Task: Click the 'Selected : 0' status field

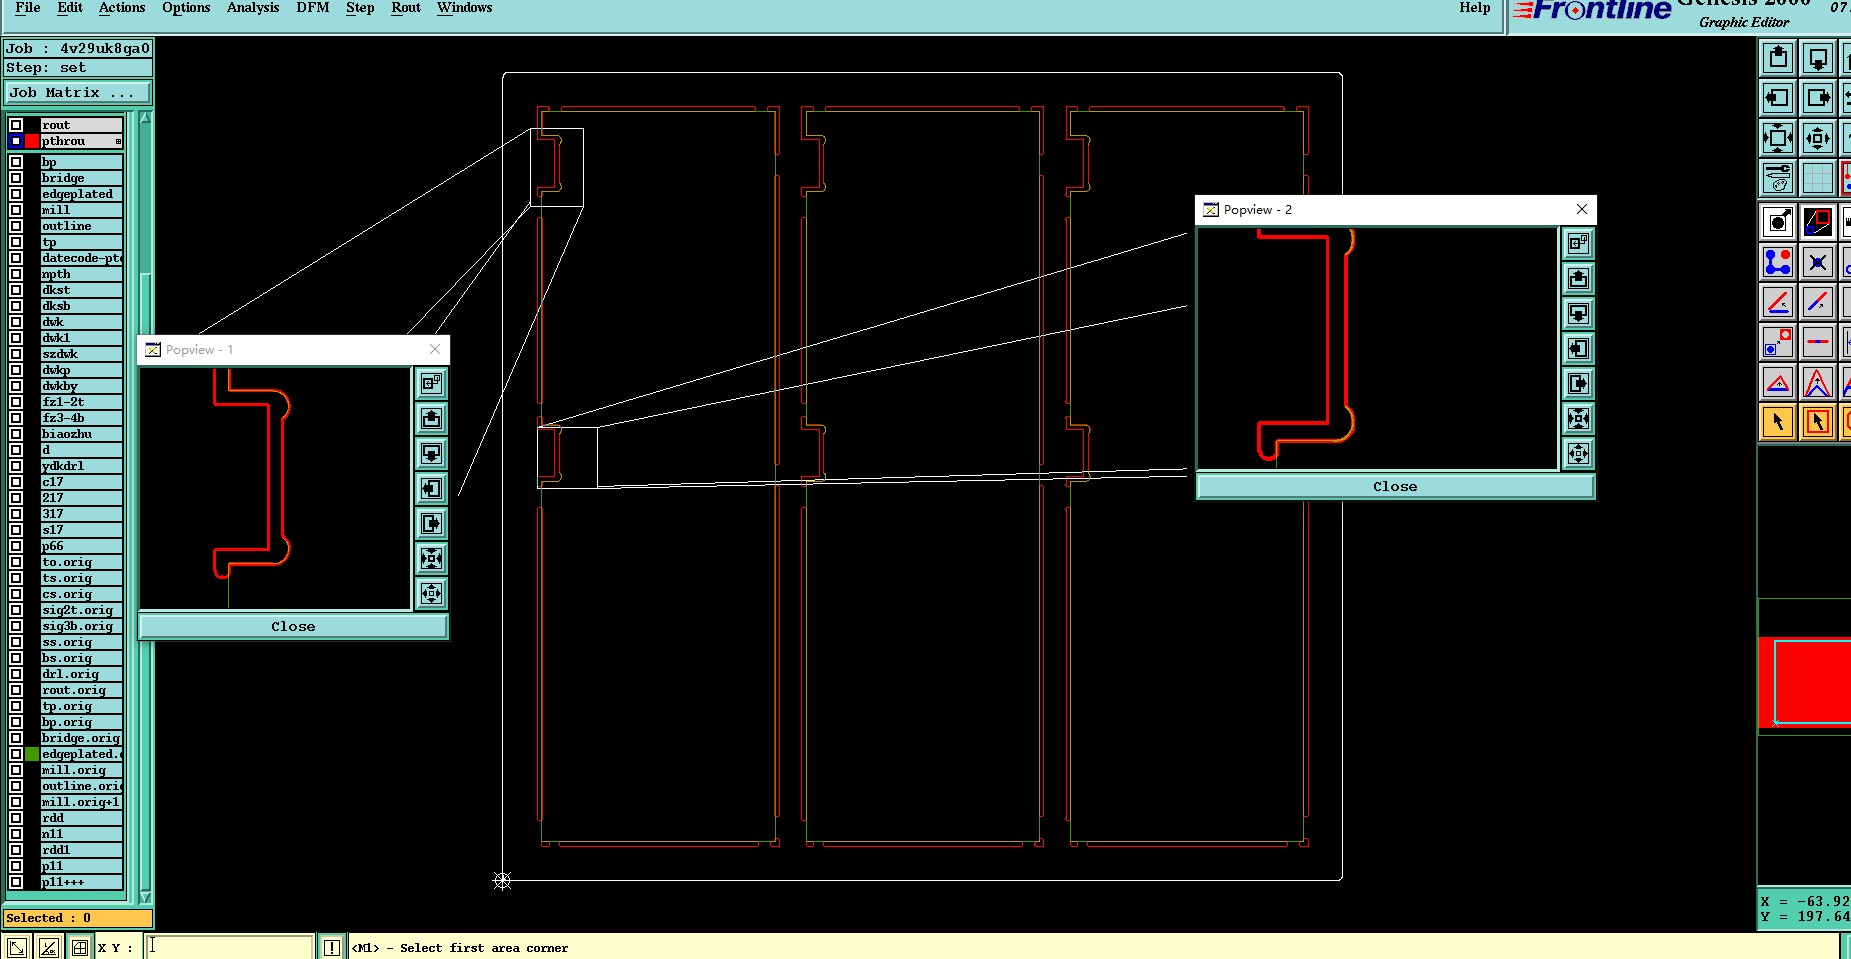Action: click(x=78, y=918)
